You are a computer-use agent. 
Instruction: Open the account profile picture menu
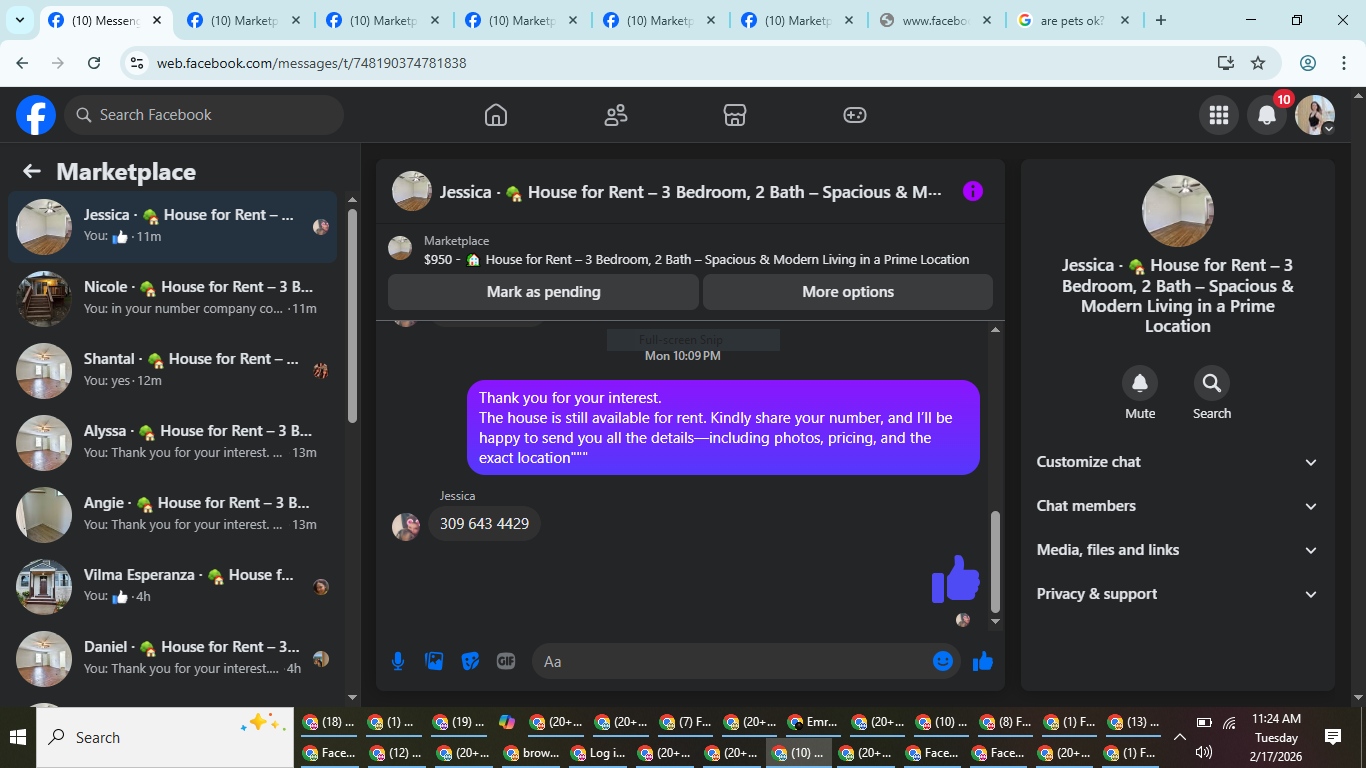pos(1315,115)
